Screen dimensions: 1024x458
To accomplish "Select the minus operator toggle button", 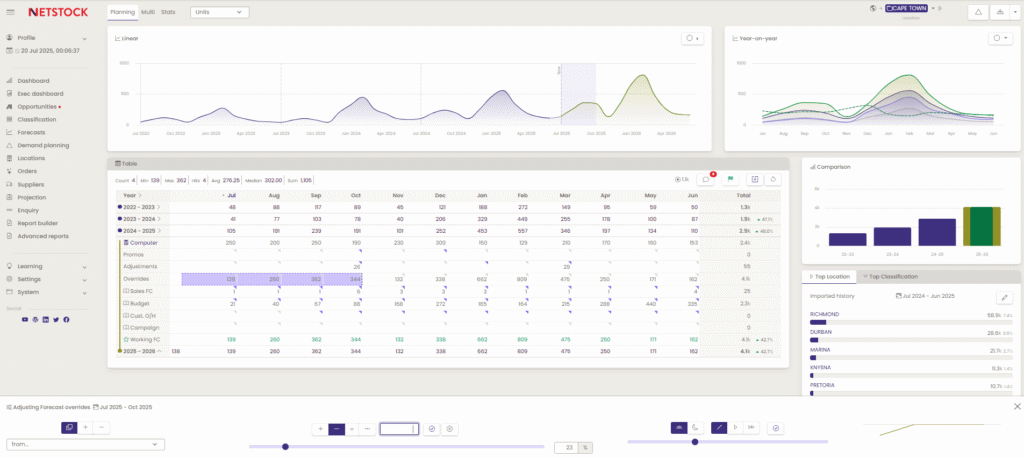I will [337, 428].
